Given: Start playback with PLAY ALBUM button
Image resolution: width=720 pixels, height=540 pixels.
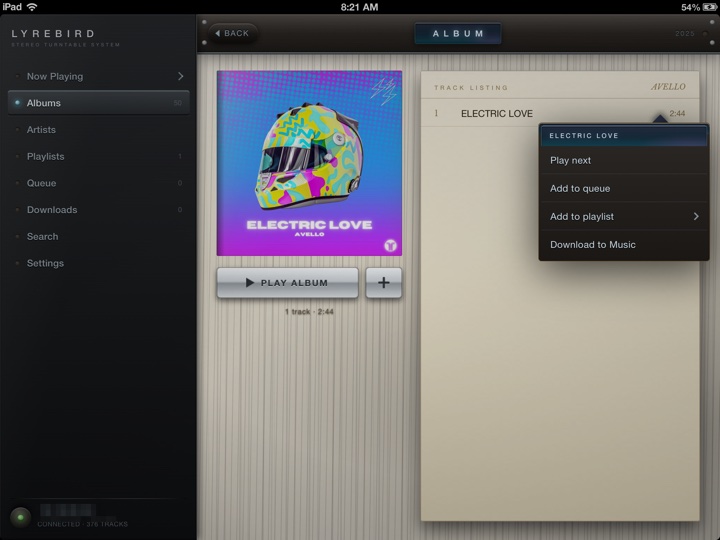Looking at the screenshot, I should [x=287, y=283].
